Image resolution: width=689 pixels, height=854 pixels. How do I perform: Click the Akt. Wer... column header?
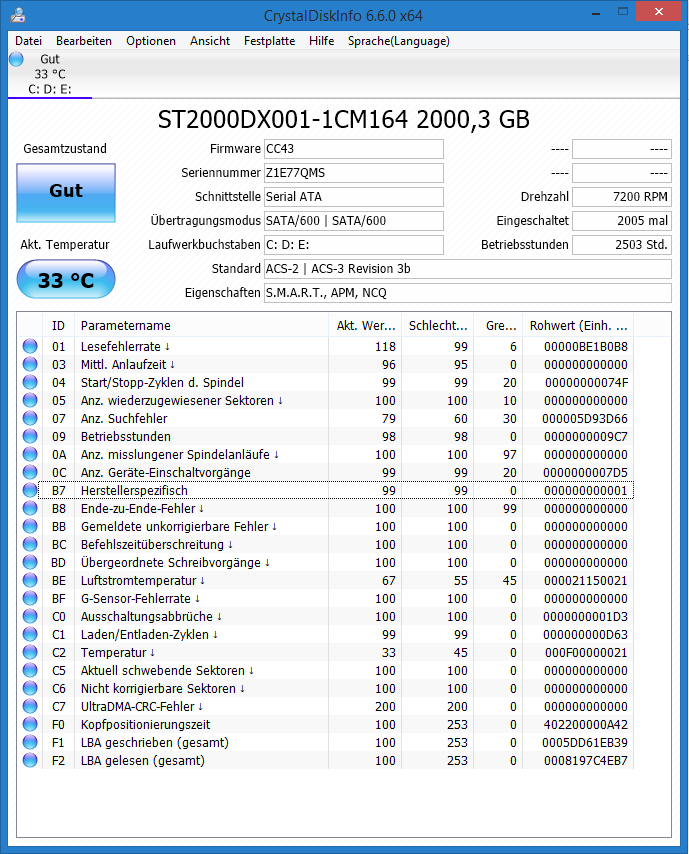click(365, 326)
